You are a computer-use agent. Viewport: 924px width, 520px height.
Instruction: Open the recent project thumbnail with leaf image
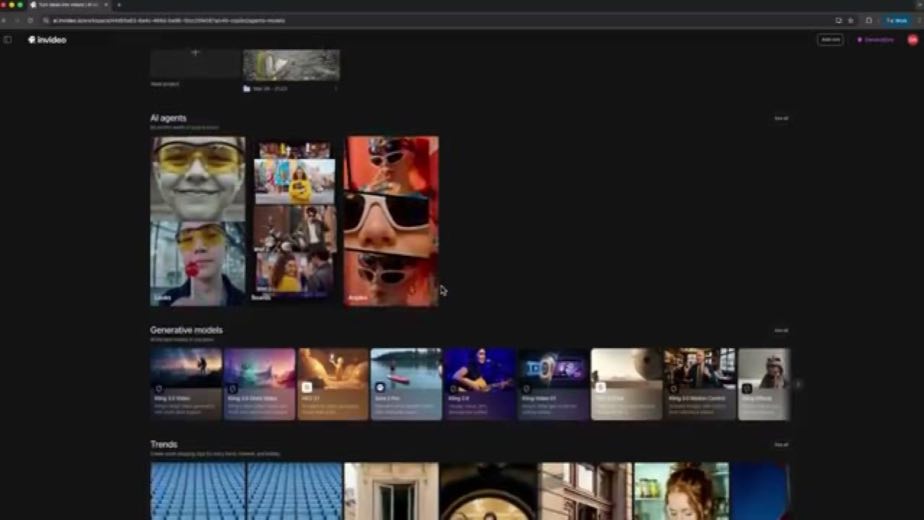tap(291, 65)
